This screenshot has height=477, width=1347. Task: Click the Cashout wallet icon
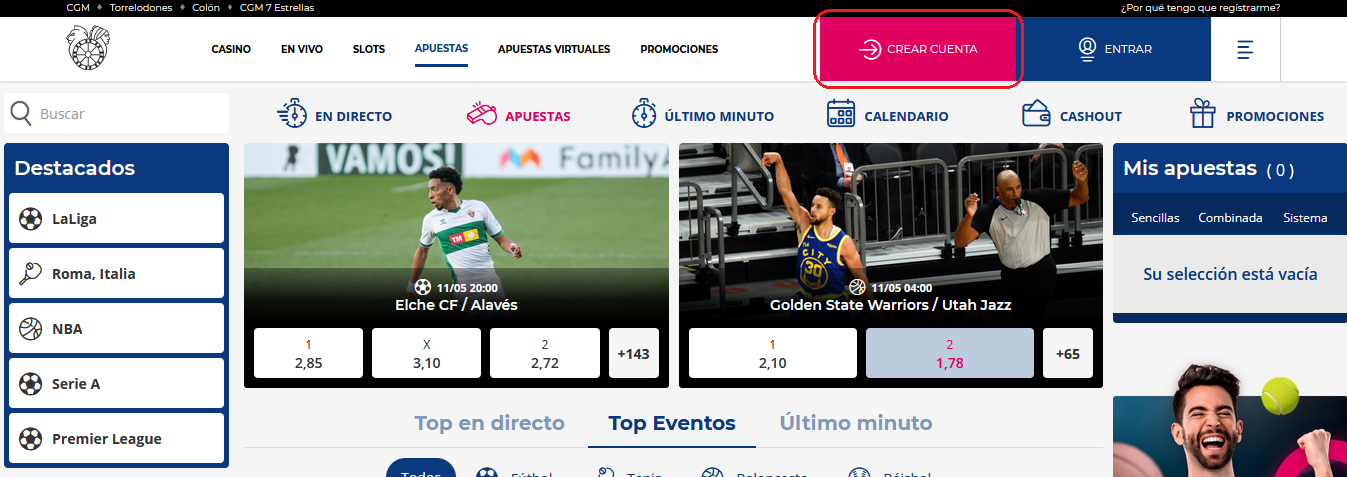1036,114
